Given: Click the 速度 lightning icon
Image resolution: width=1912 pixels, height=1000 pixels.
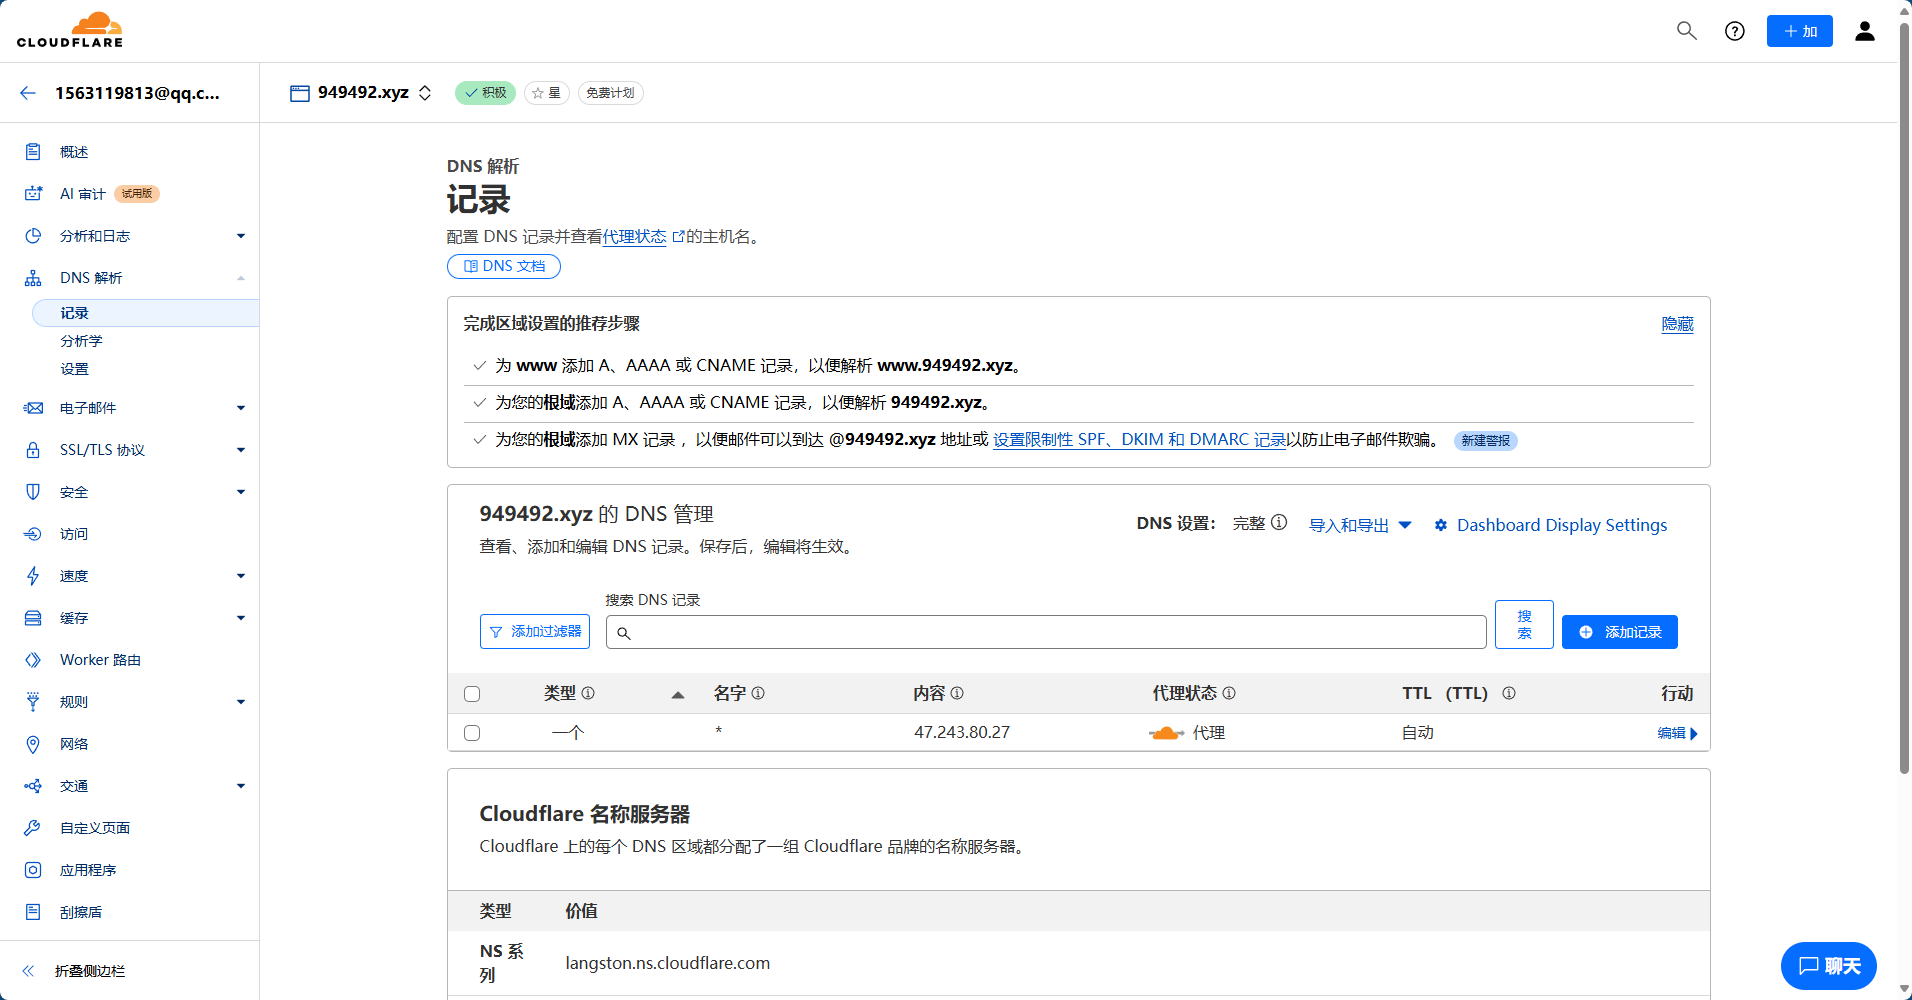Looking at the screenshot, I should 33,576.
